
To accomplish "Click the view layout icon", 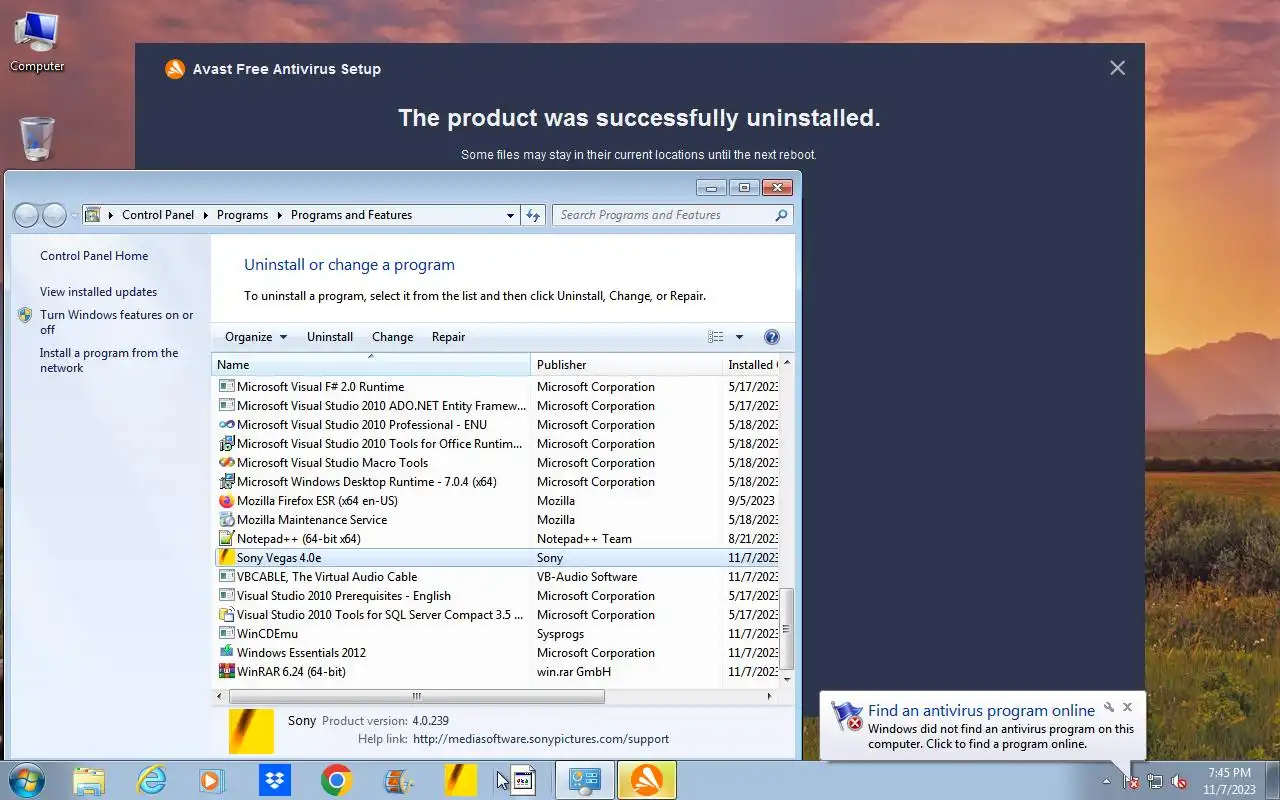I will 716,337.
